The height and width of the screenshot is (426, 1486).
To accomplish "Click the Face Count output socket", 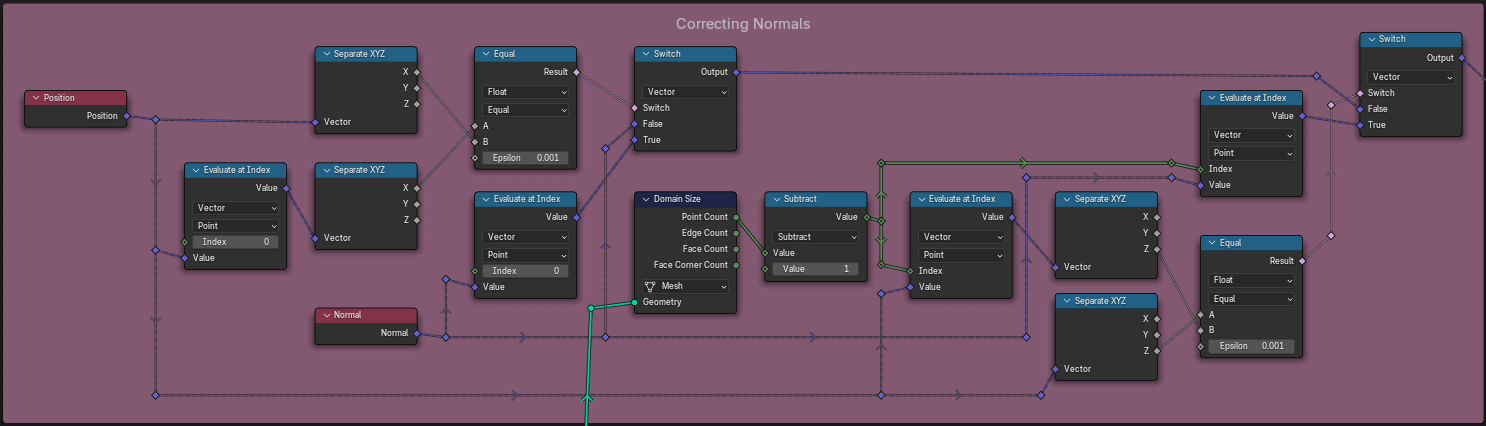I will point(737,249).
